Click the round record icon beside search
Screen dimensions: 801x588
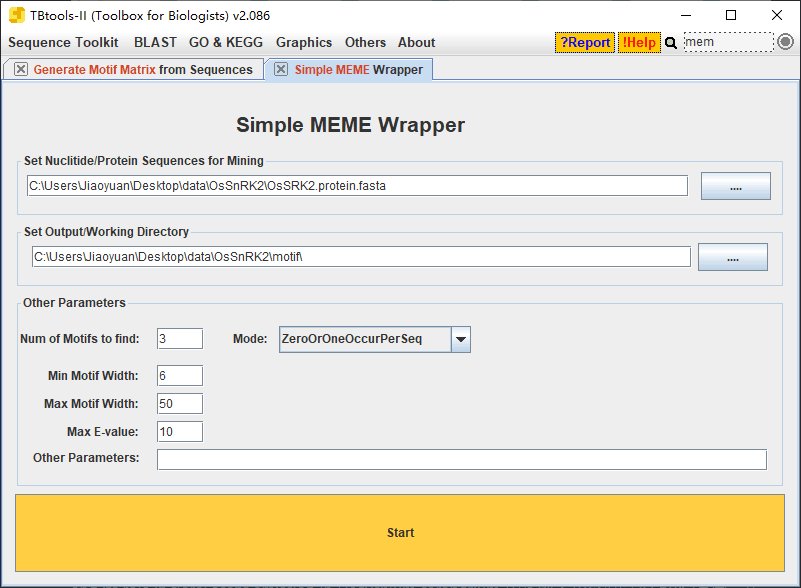(785, 42)
